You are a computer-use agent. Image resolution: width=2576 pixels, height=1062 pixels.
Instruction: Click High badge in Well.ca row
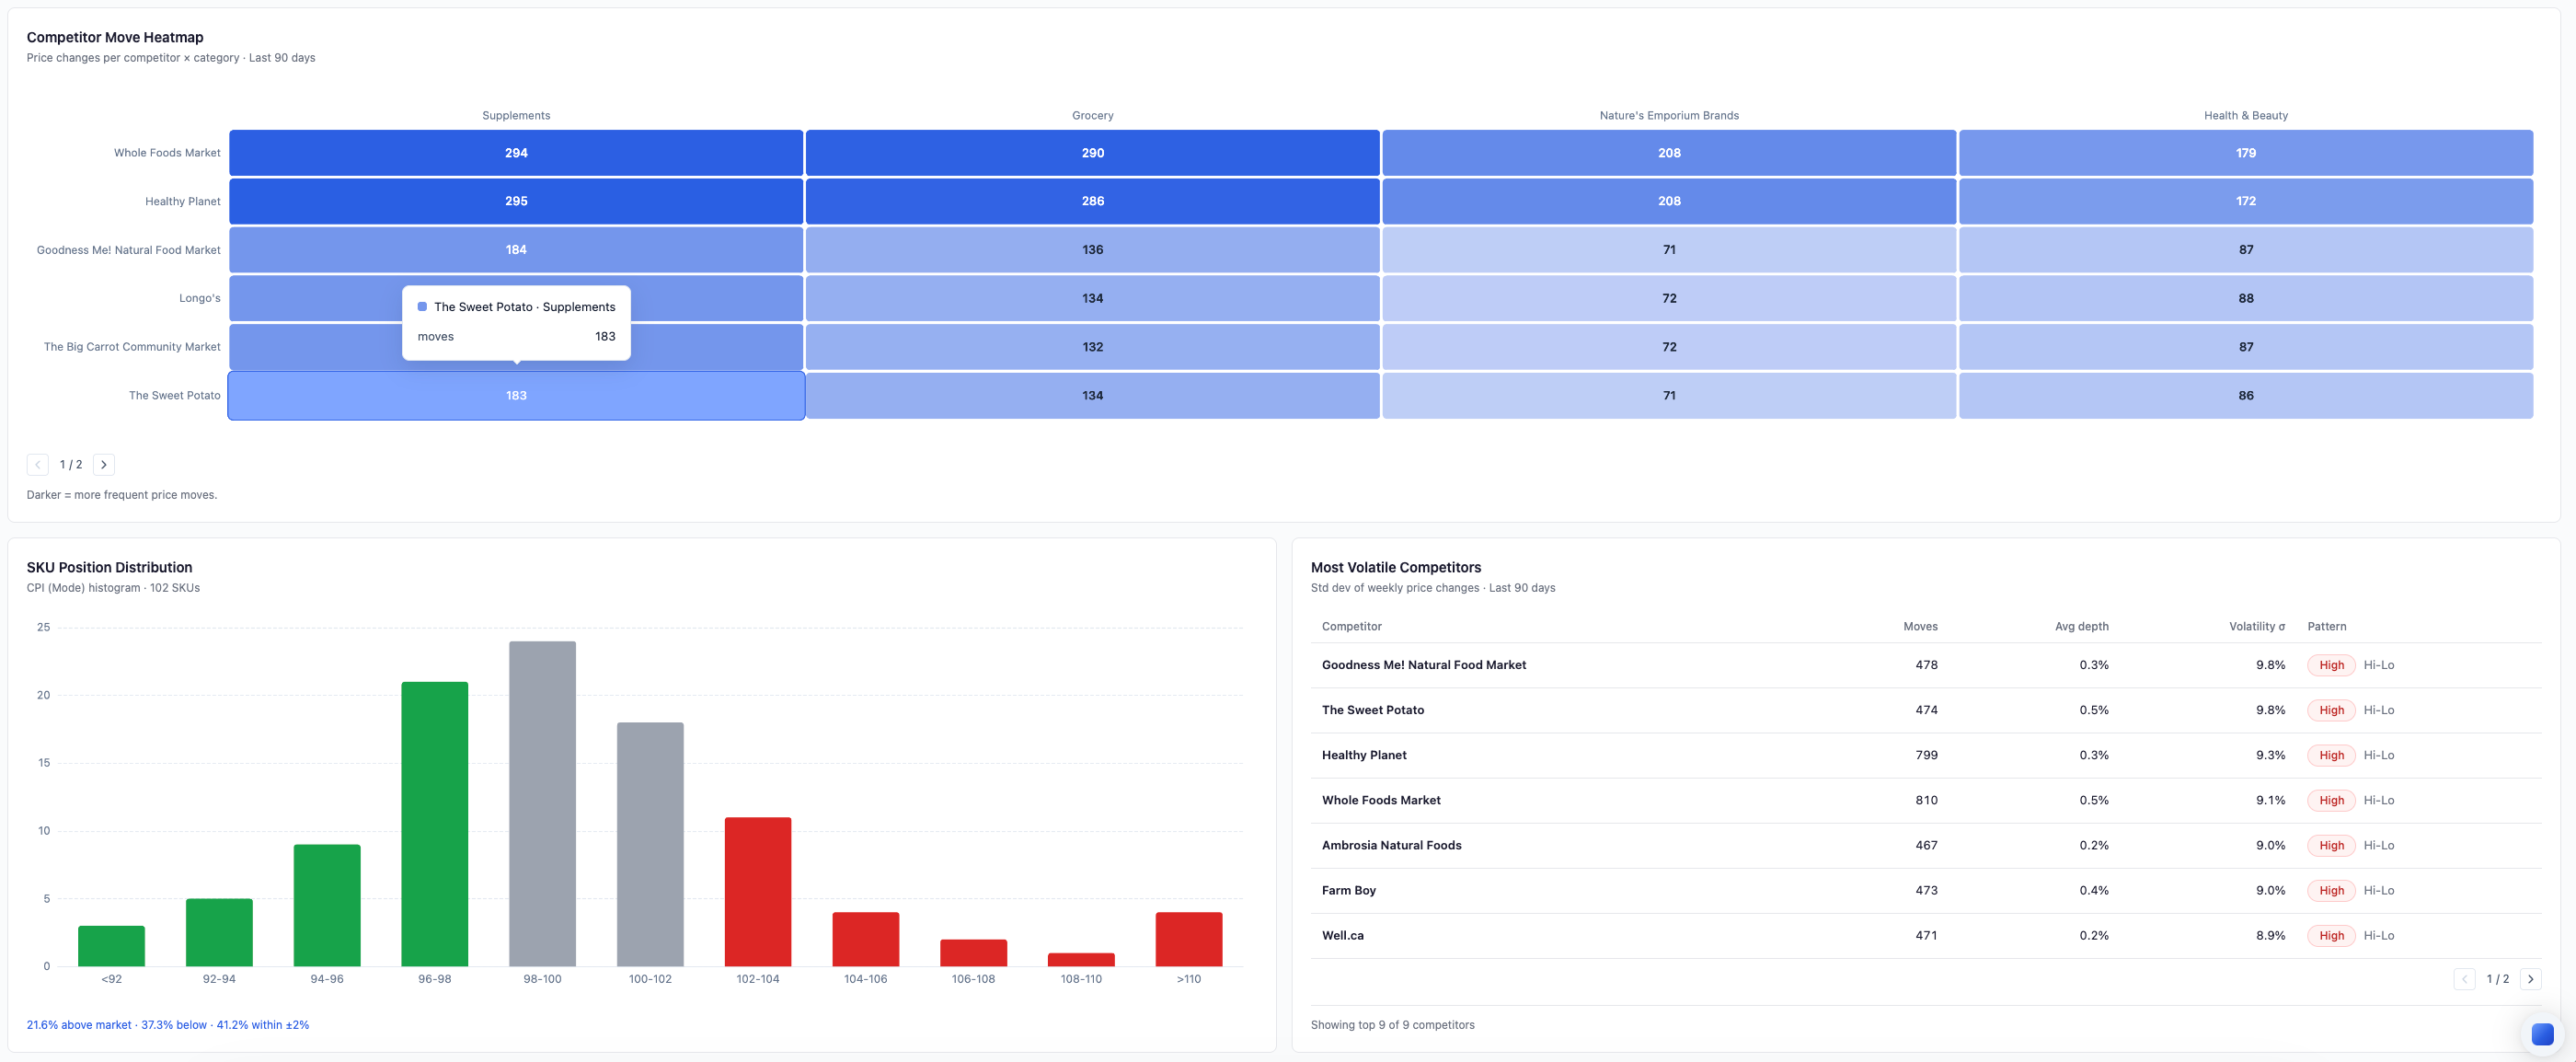[x=2331, y=935]
